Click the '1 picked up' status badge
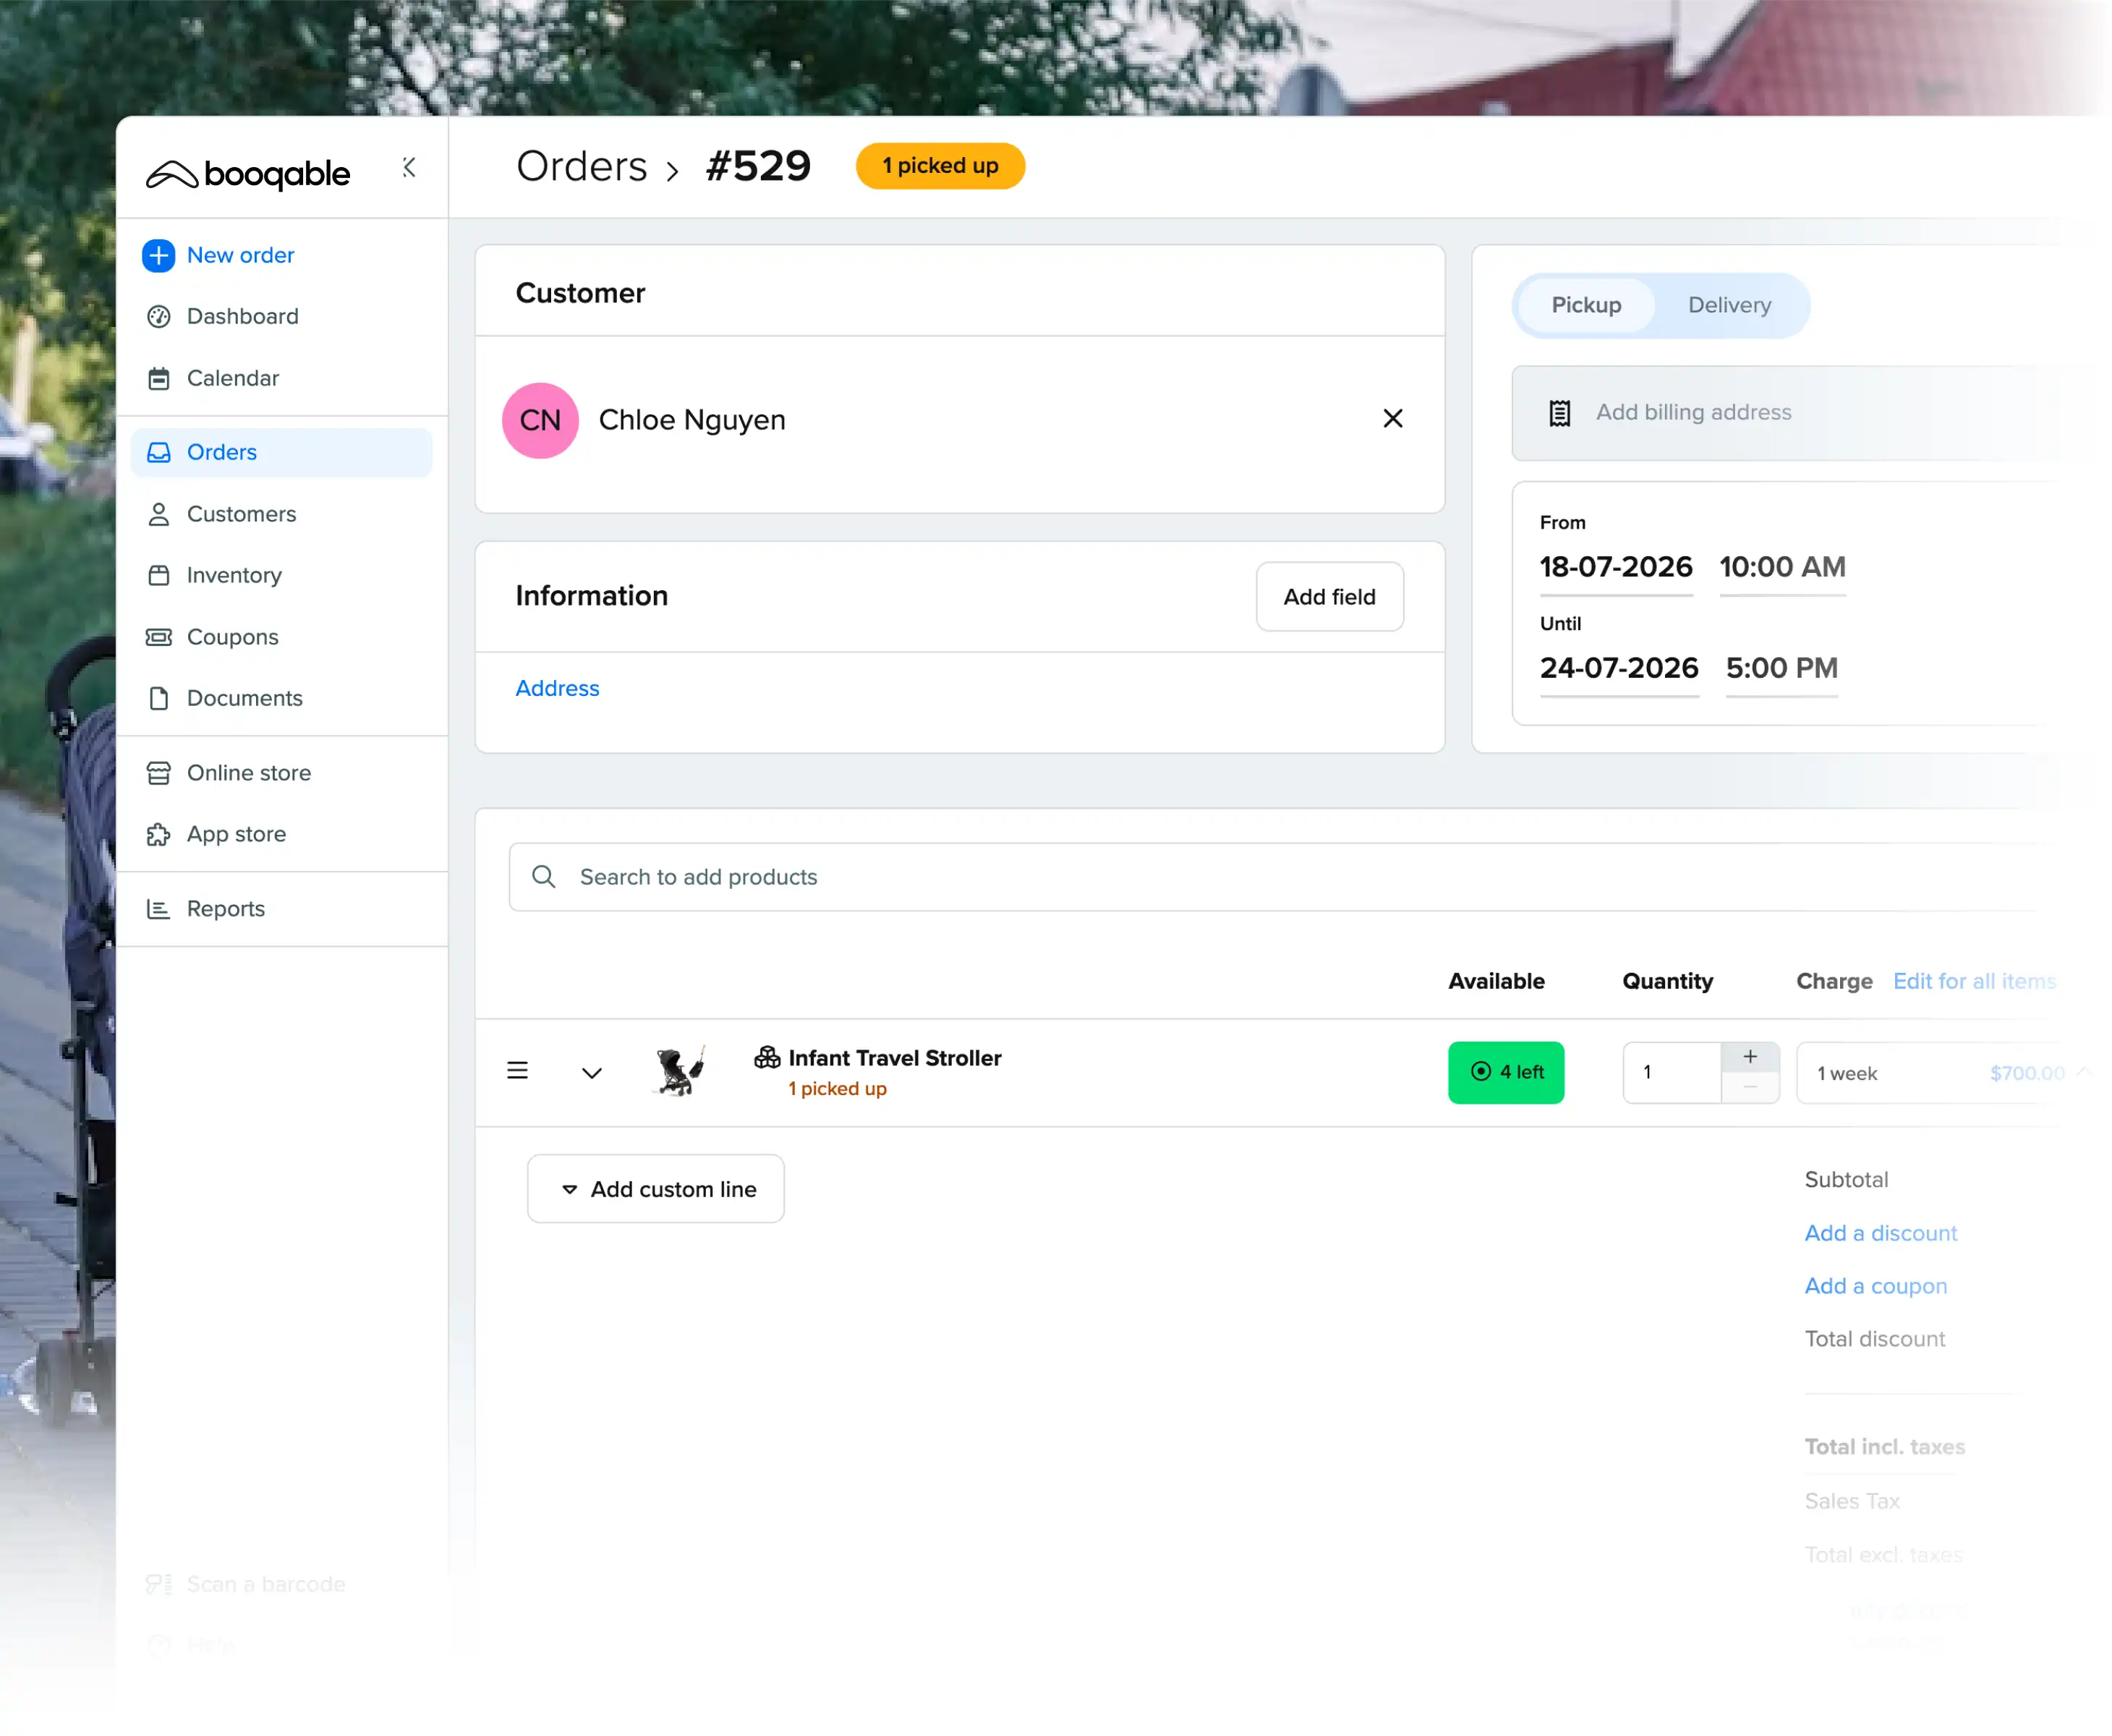This screenshot has height=1736, width=2112. pos(940,166)
